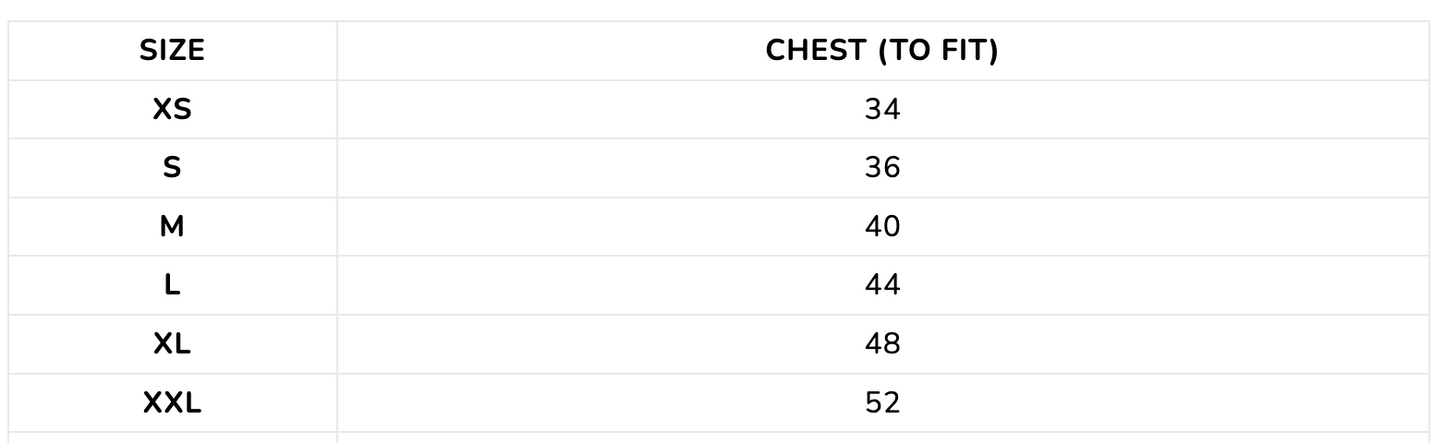
Task: Select the XL size cell
Action: pyautogui.click(x=172, y=345)
